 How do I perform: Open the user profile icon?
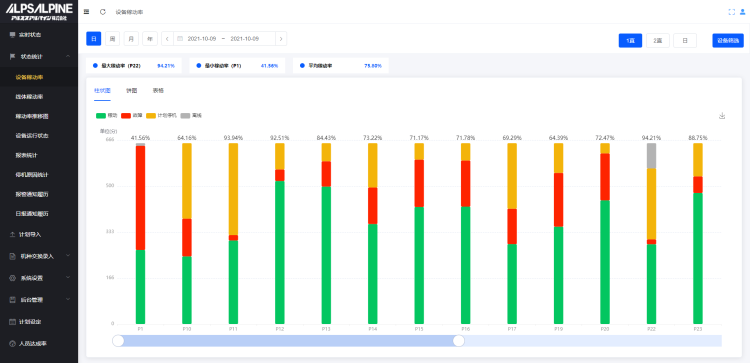742,12
